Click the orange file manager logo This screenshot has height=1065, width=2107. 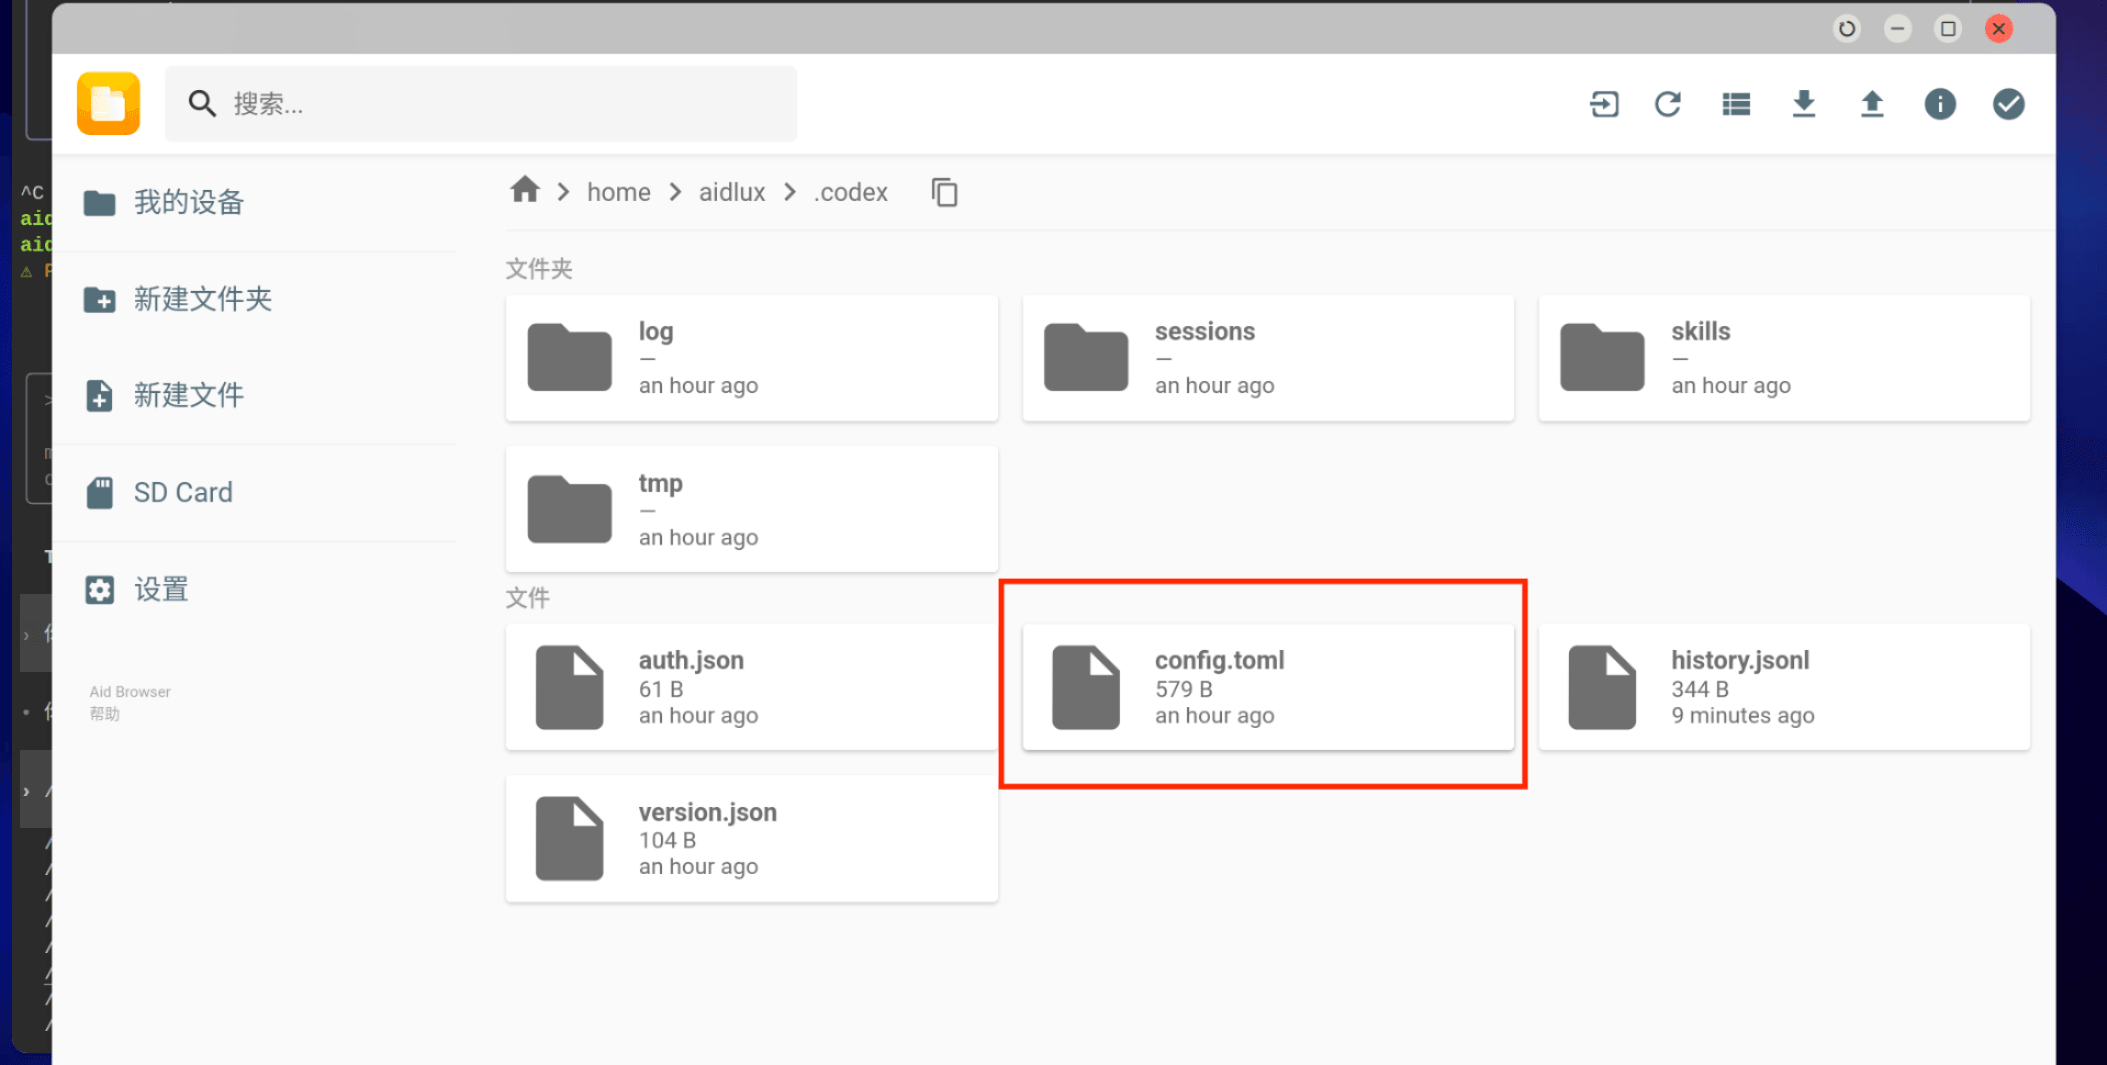point(108,103)
